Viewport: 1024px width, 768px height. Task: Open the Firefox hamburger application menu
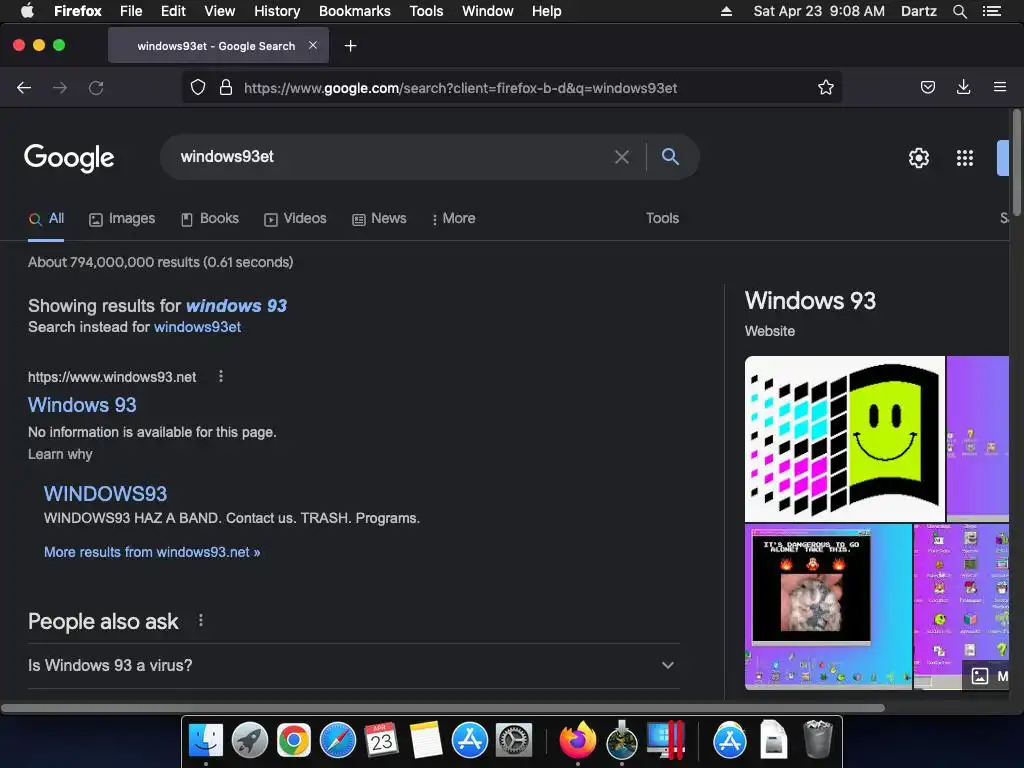click(999, 87)
